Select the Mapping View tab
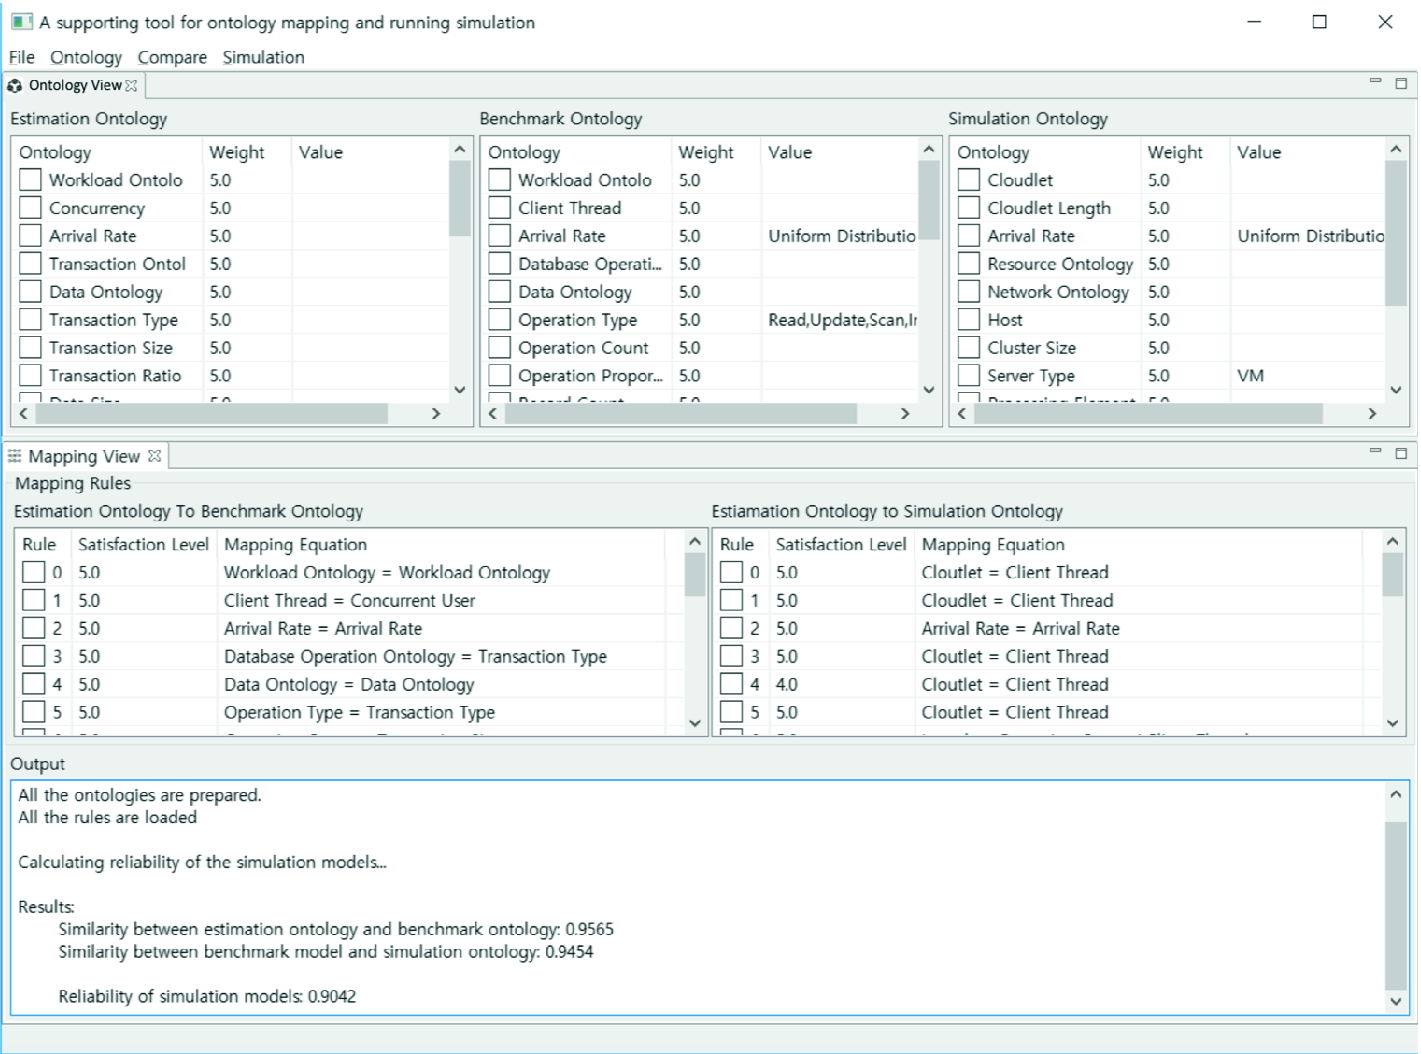 coord(84,456)
